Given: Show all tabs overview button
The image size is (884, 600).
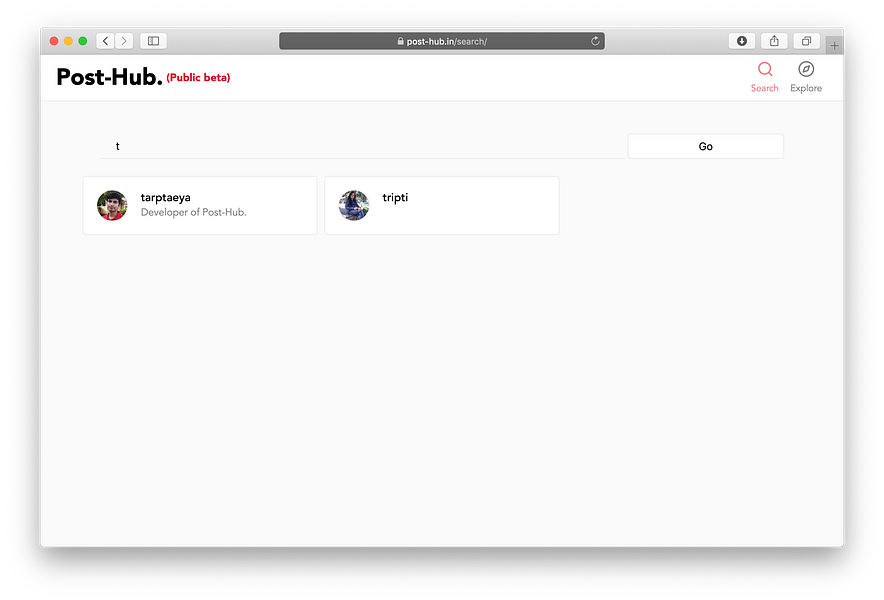Looking at the screenshot, I should point(806,41).
